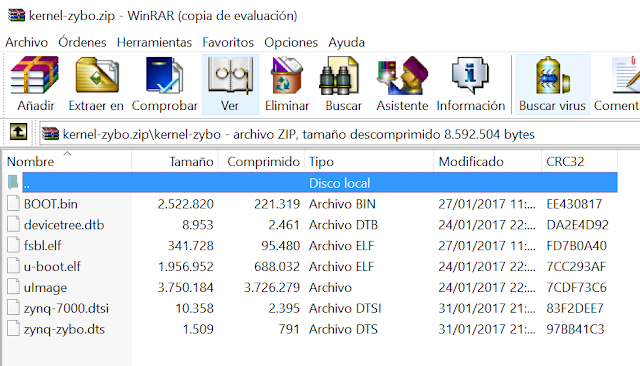Show archive Información icon
The image size is (640, 366).
(470, 75)
